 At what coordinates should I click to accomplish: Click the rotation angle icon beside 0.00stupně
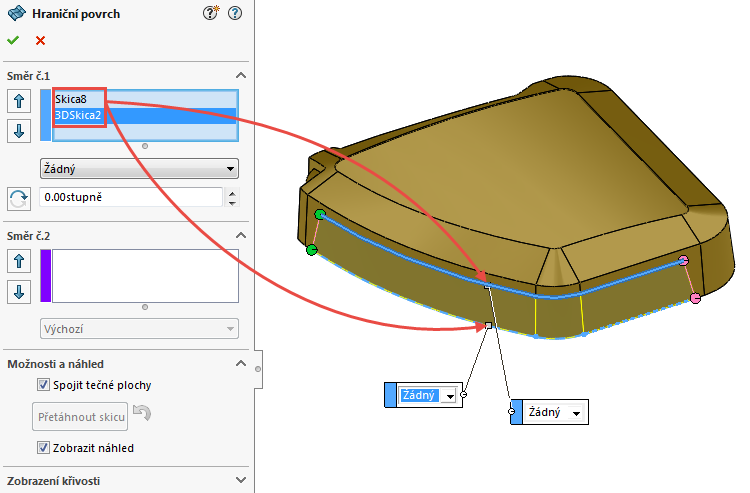[19, 198]
